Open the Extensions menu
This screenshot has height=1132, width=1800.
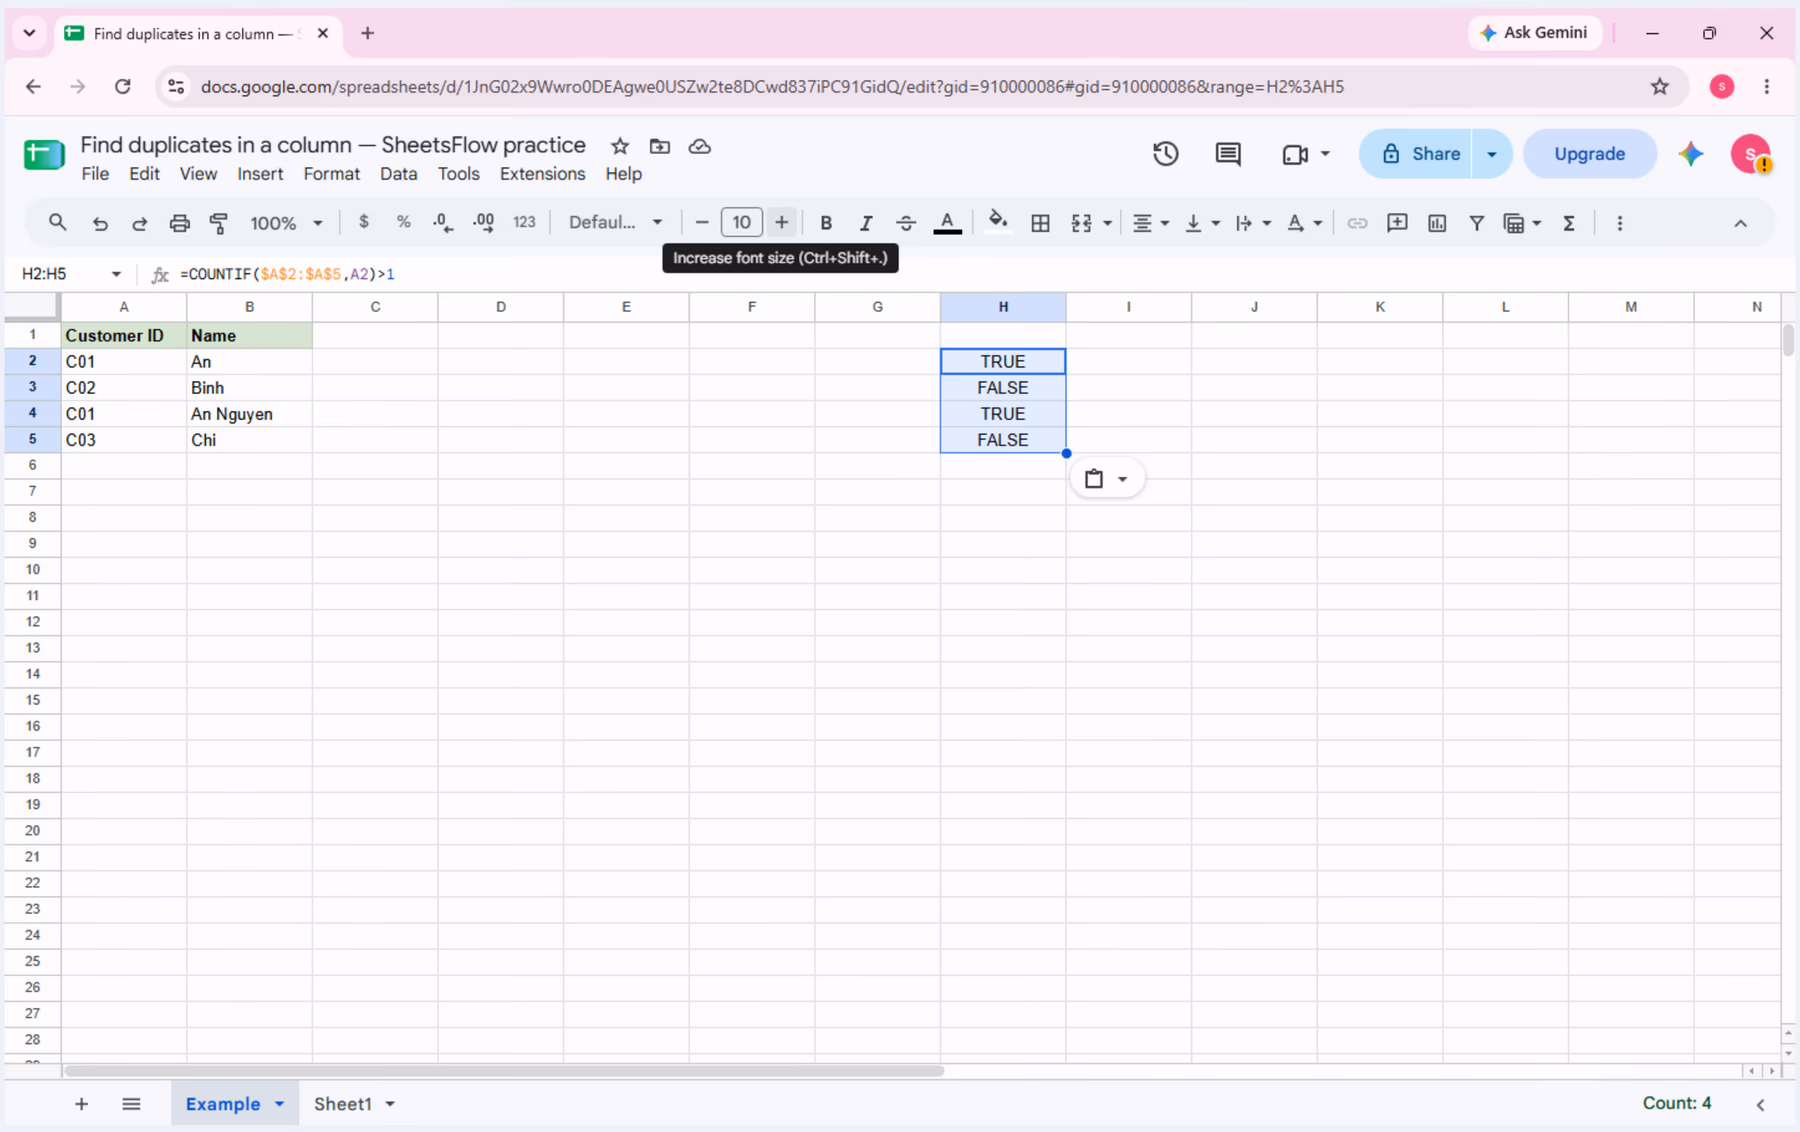point(542,174)
